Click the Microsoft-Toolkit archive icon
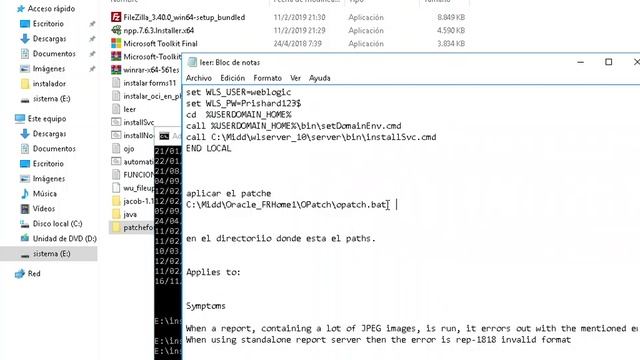Image resolution: width=640 pixels, height=360 pixels. click(116, 56)
